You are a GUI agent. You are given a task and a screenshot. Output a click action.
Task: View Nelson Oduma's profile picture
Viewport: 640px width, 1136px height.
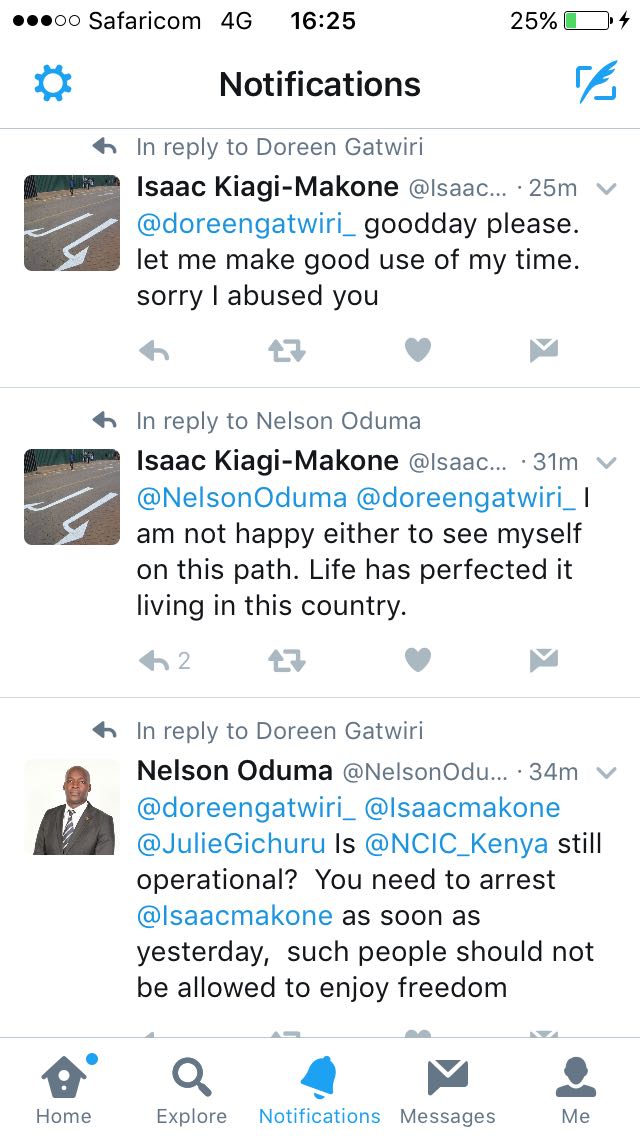click(72, 807)
